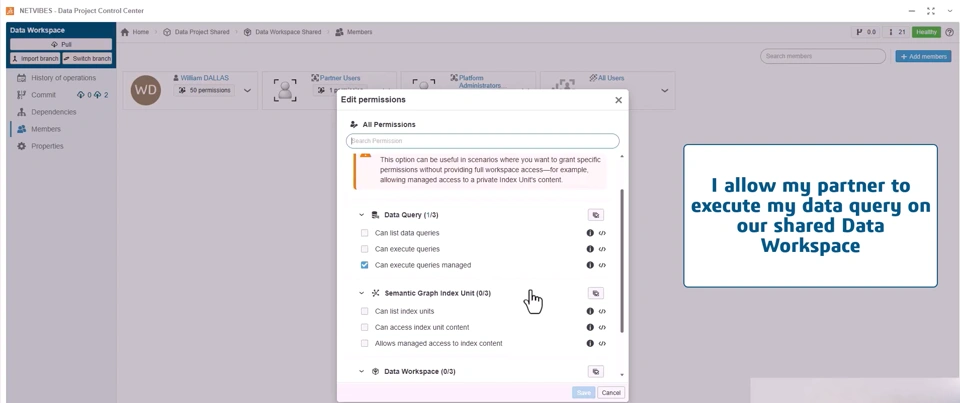The width and height of the screenshot is (960, 403).
Task: Click code icon beside Can execute queries
Action: pos(602,249)
